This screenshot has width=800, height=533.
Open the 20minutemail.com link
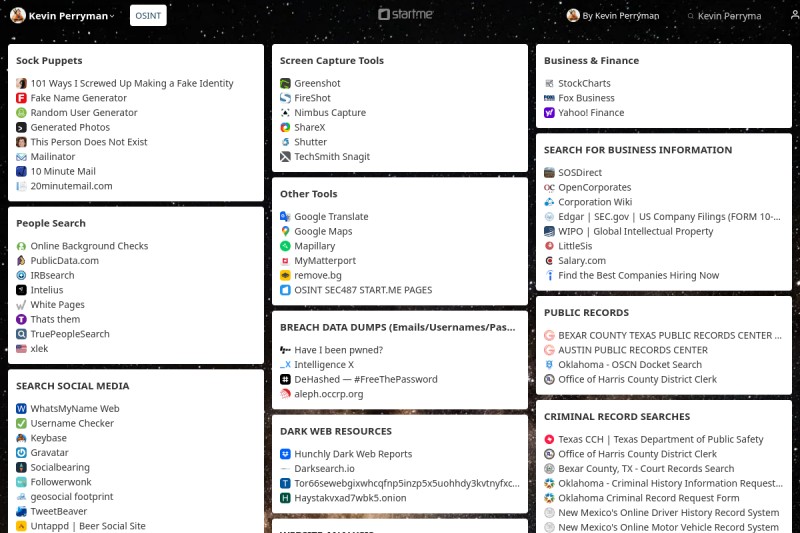71,186
